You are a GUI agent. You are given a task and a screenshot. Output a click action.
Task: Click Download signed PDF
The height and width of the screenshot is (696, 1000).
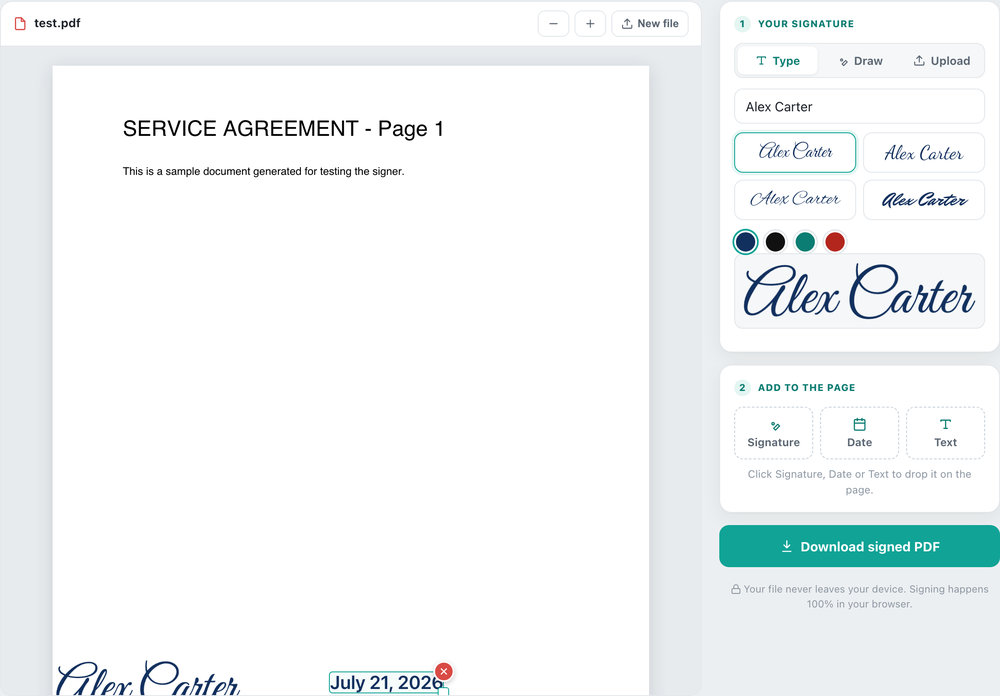(x=859, y=546)
